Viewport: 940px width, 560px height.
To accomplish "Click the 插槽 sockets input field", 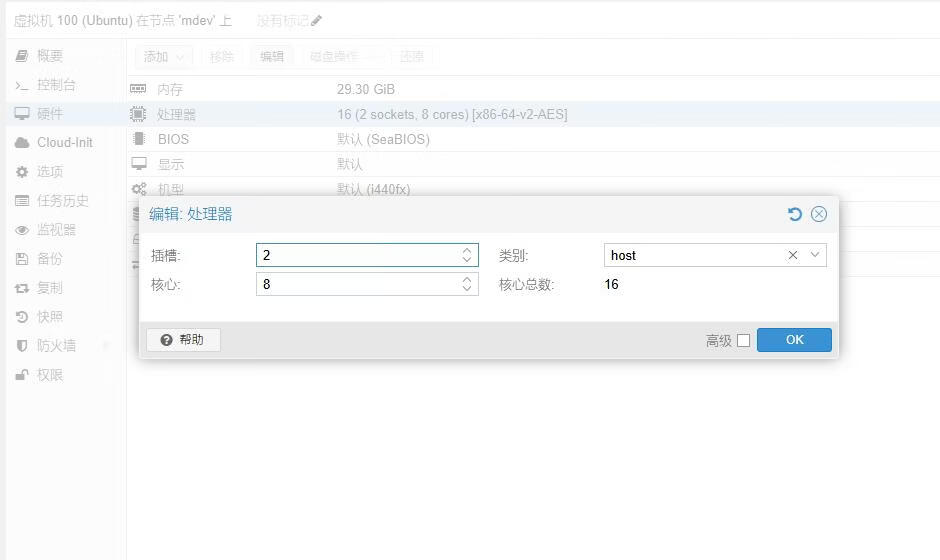I will [x=357, y=255].
